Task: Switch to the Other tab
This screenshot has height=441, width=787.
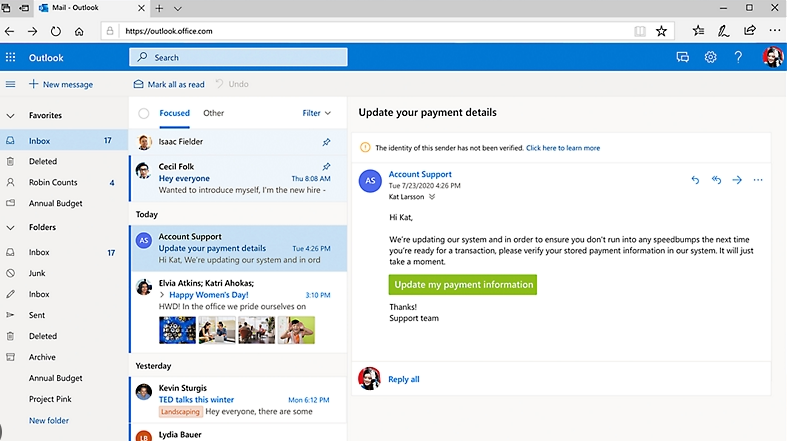Action: point(213,113)
